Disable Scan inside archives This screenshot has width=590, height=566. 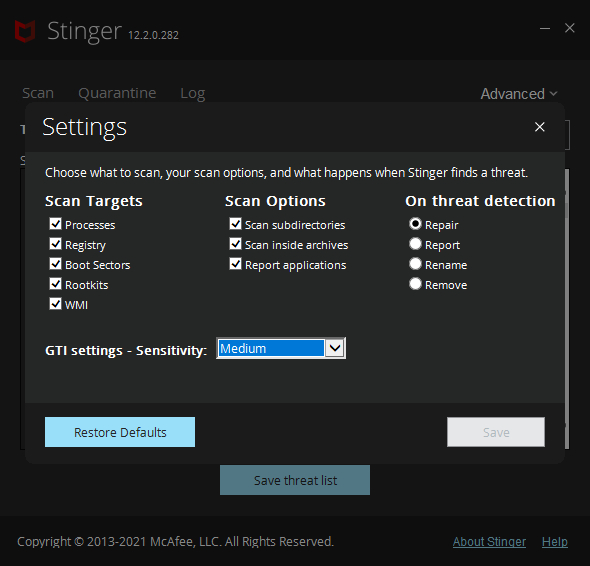coord(236,244)
